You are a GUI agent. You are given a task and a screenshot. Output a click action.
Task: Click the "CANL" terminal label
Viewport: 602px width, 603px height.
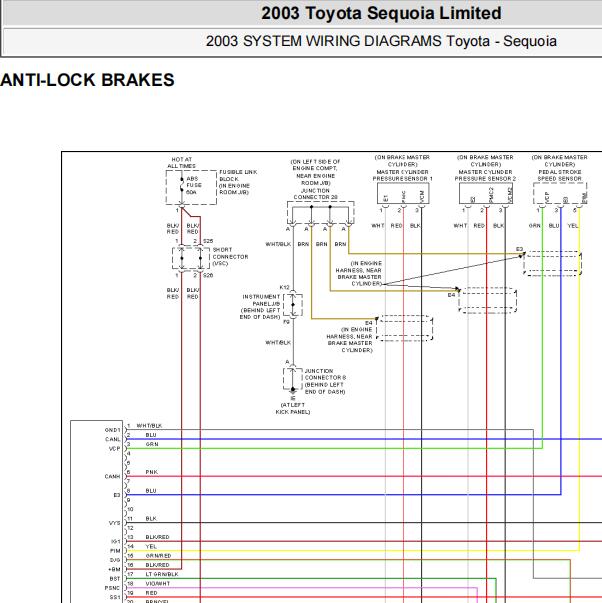[113, 439]
